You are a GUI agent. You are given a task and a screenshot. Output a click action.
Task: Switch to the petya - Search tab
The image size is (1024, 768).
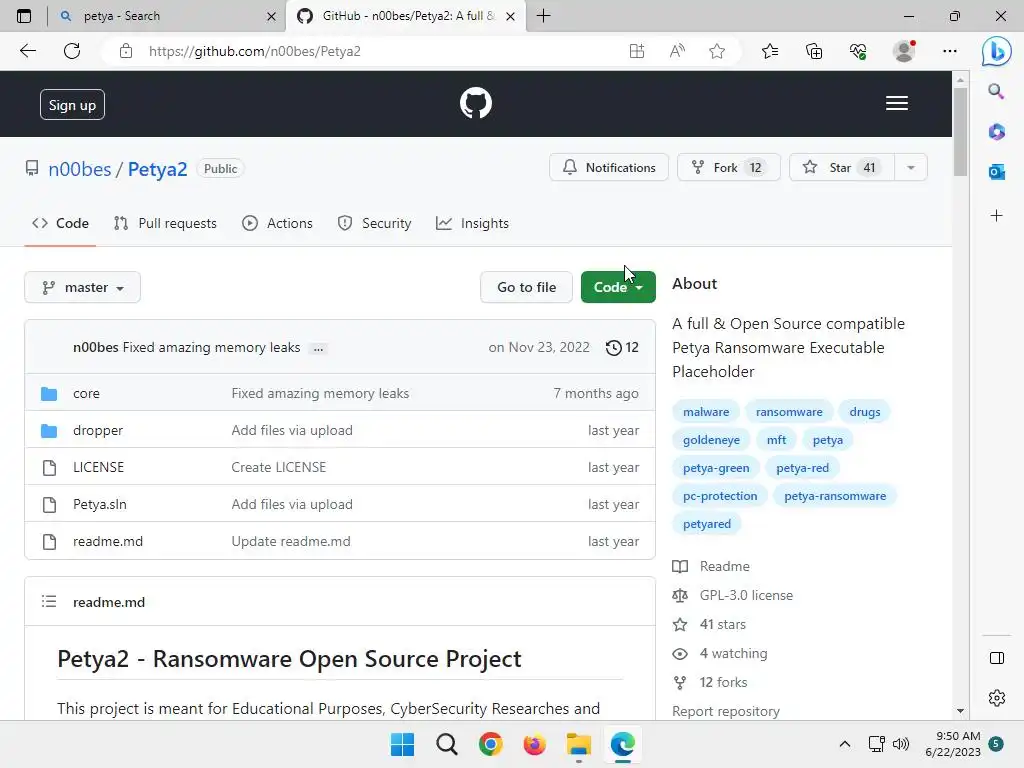click(x=167, y=16)
